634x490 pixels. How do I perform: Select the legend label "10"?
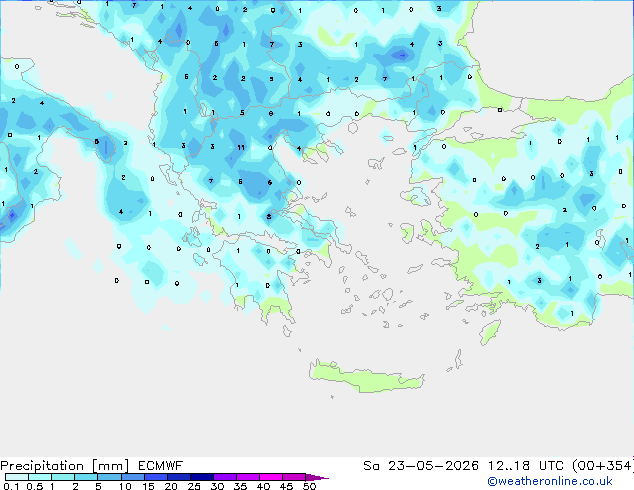(125, 486)
